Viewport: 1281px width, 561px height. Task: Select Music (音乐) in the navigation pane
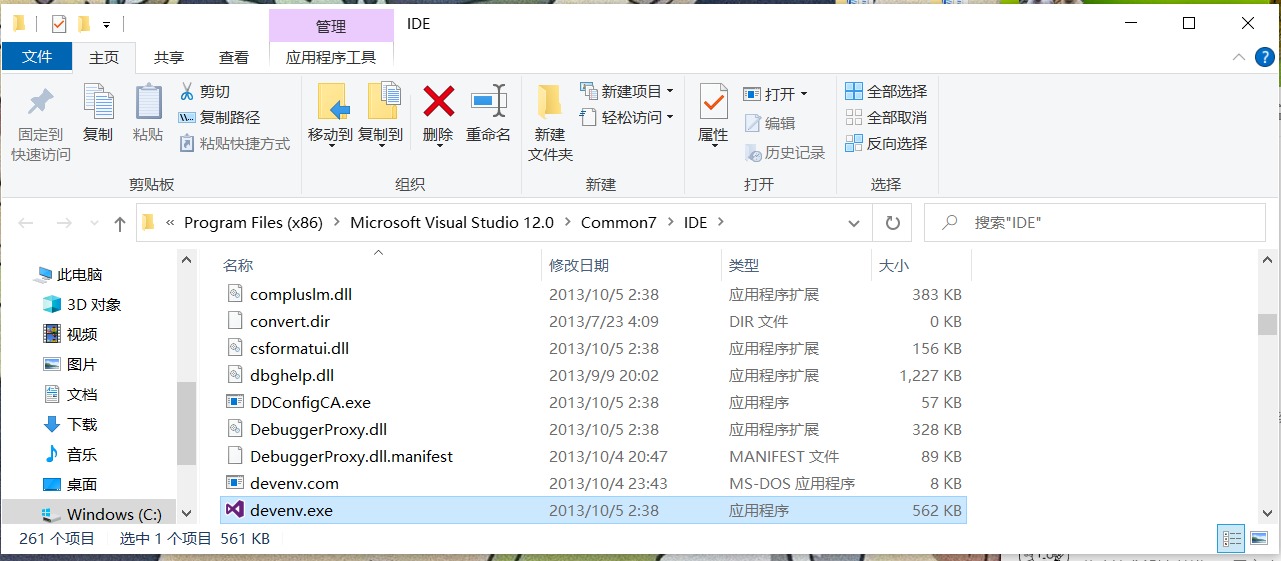(70, 454)
